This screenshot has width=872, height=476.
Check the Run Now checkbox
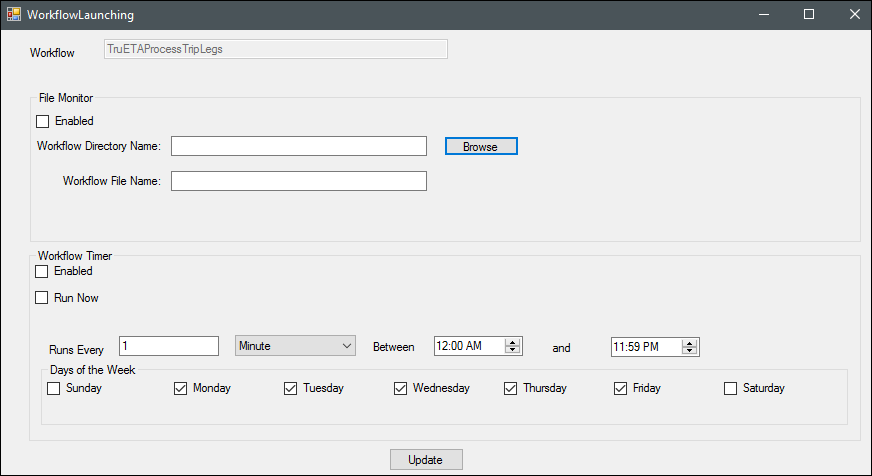click(x=42, y=297)
